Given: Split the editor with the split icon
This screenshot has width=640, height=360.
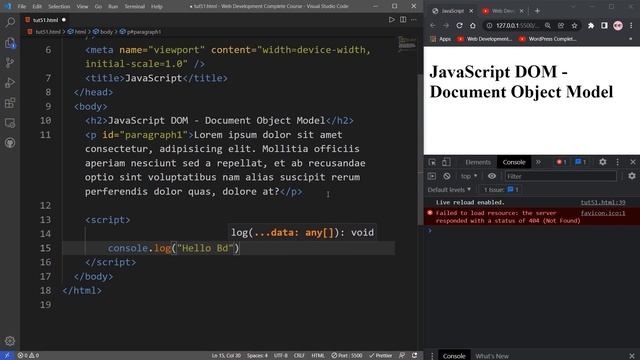Looking at the screenshot, I should tap(403, 20).
